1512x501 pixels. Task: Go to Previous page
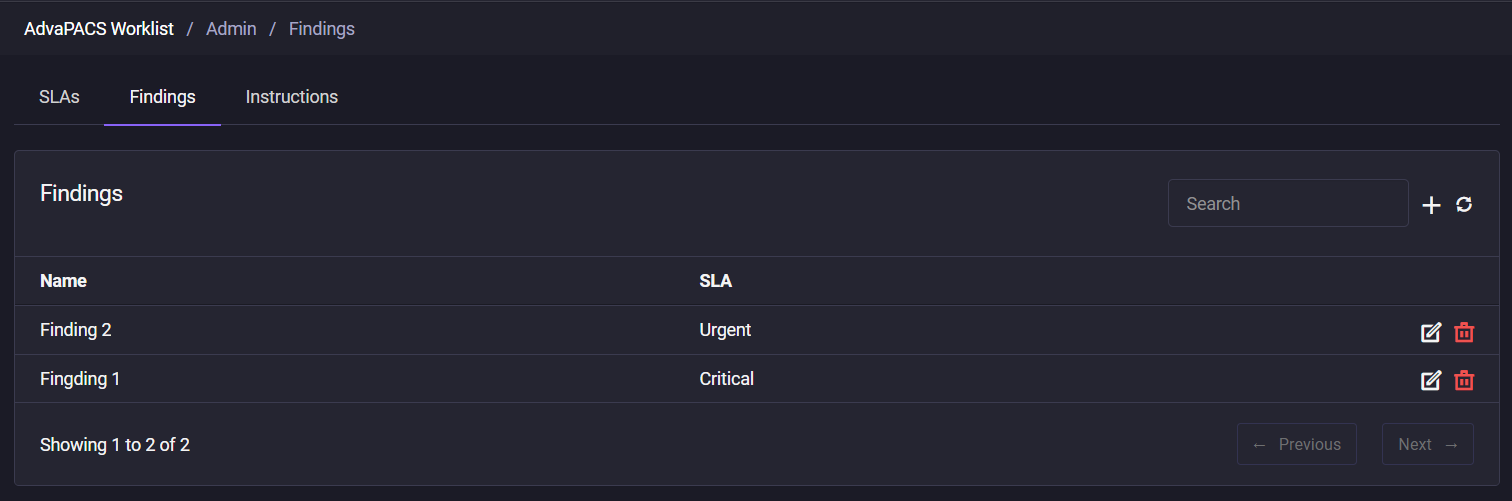(x=1297, y=444)
